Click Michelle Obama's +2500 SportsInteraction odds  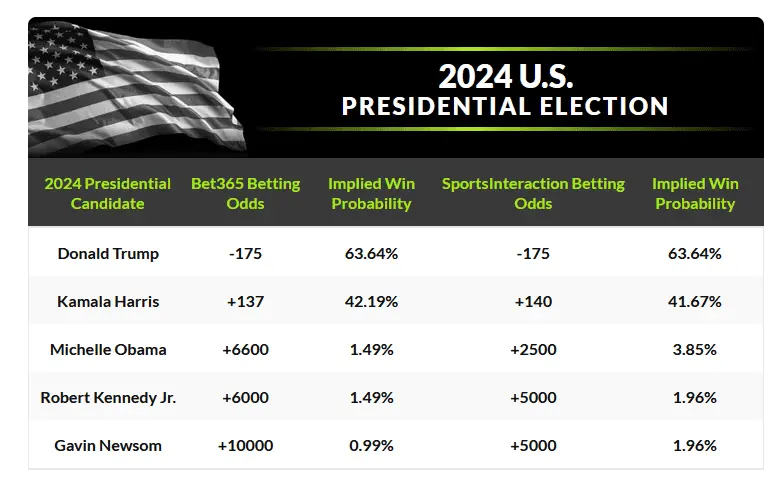point(533,349)
